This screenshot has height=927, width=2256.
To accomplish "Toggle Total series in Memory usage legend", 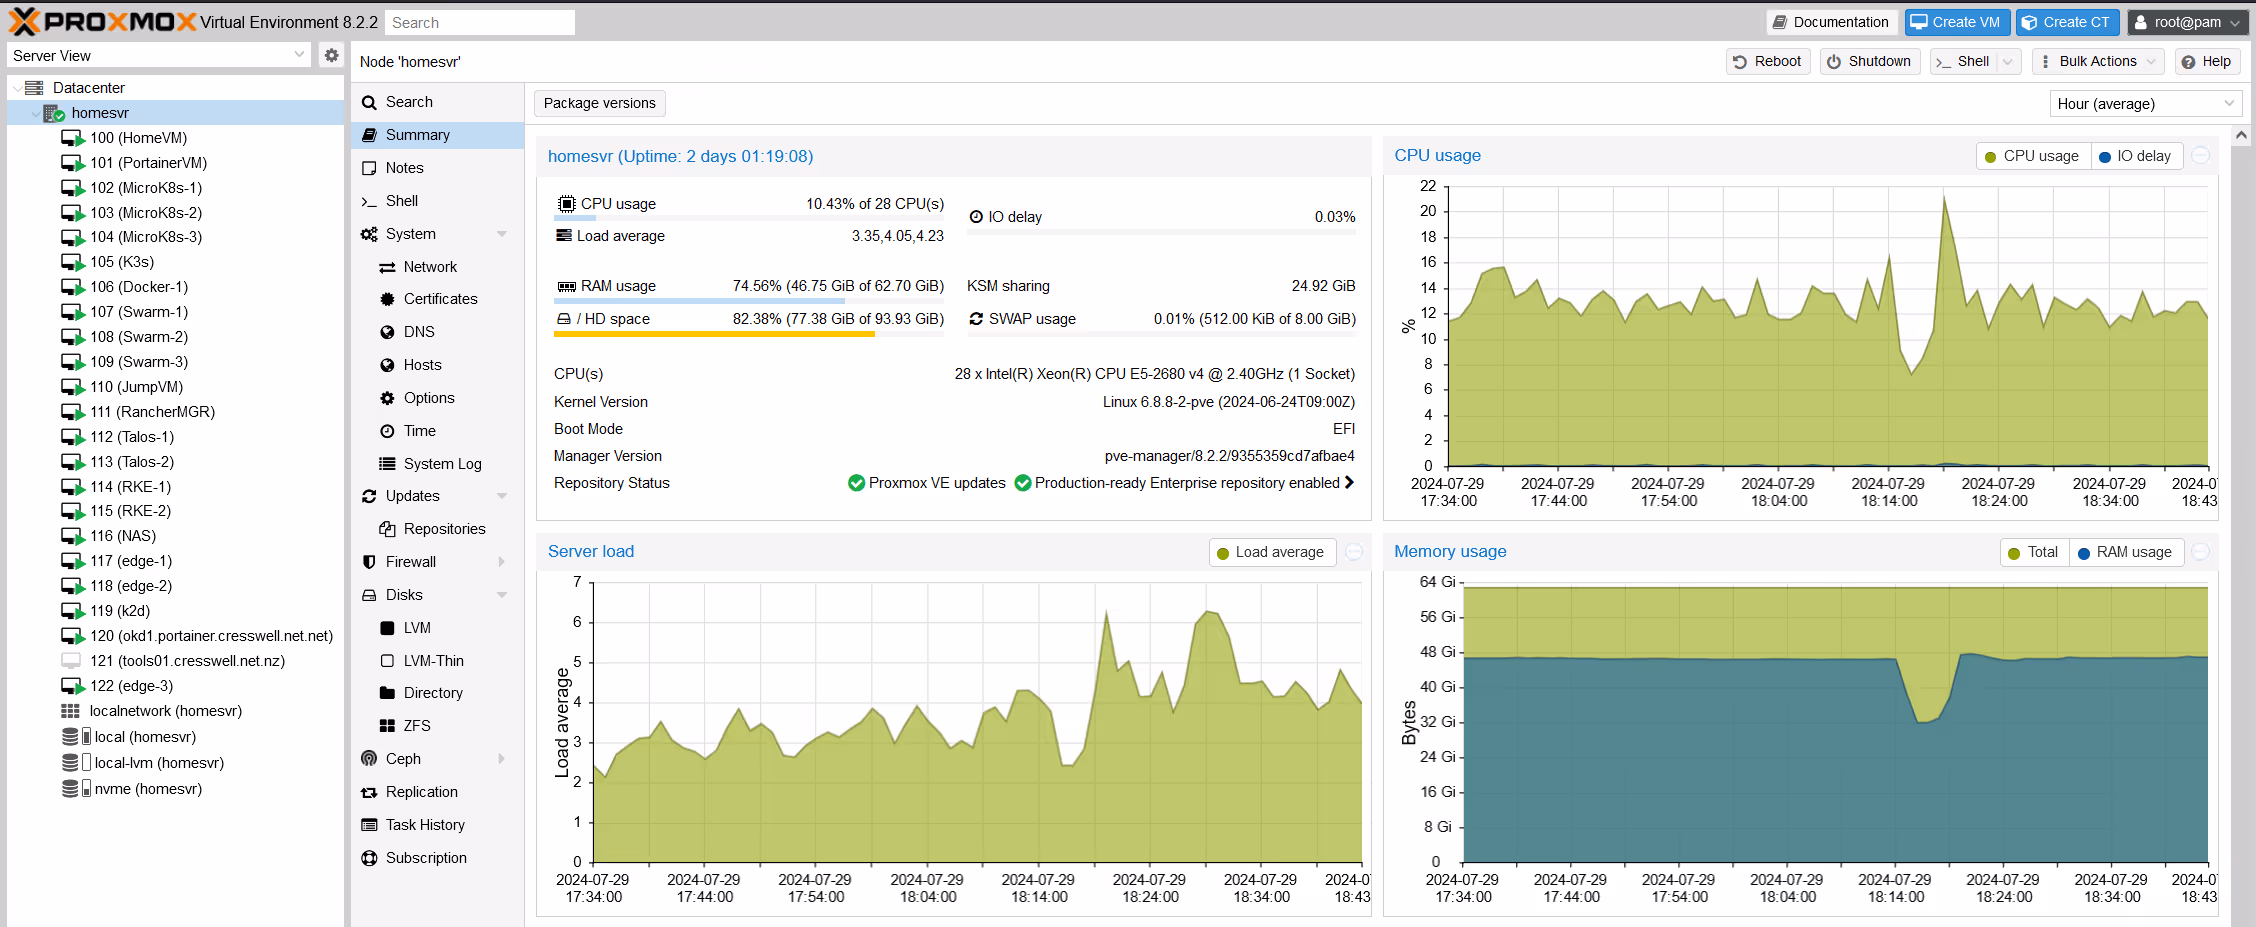I will (x=2033, y=552).
